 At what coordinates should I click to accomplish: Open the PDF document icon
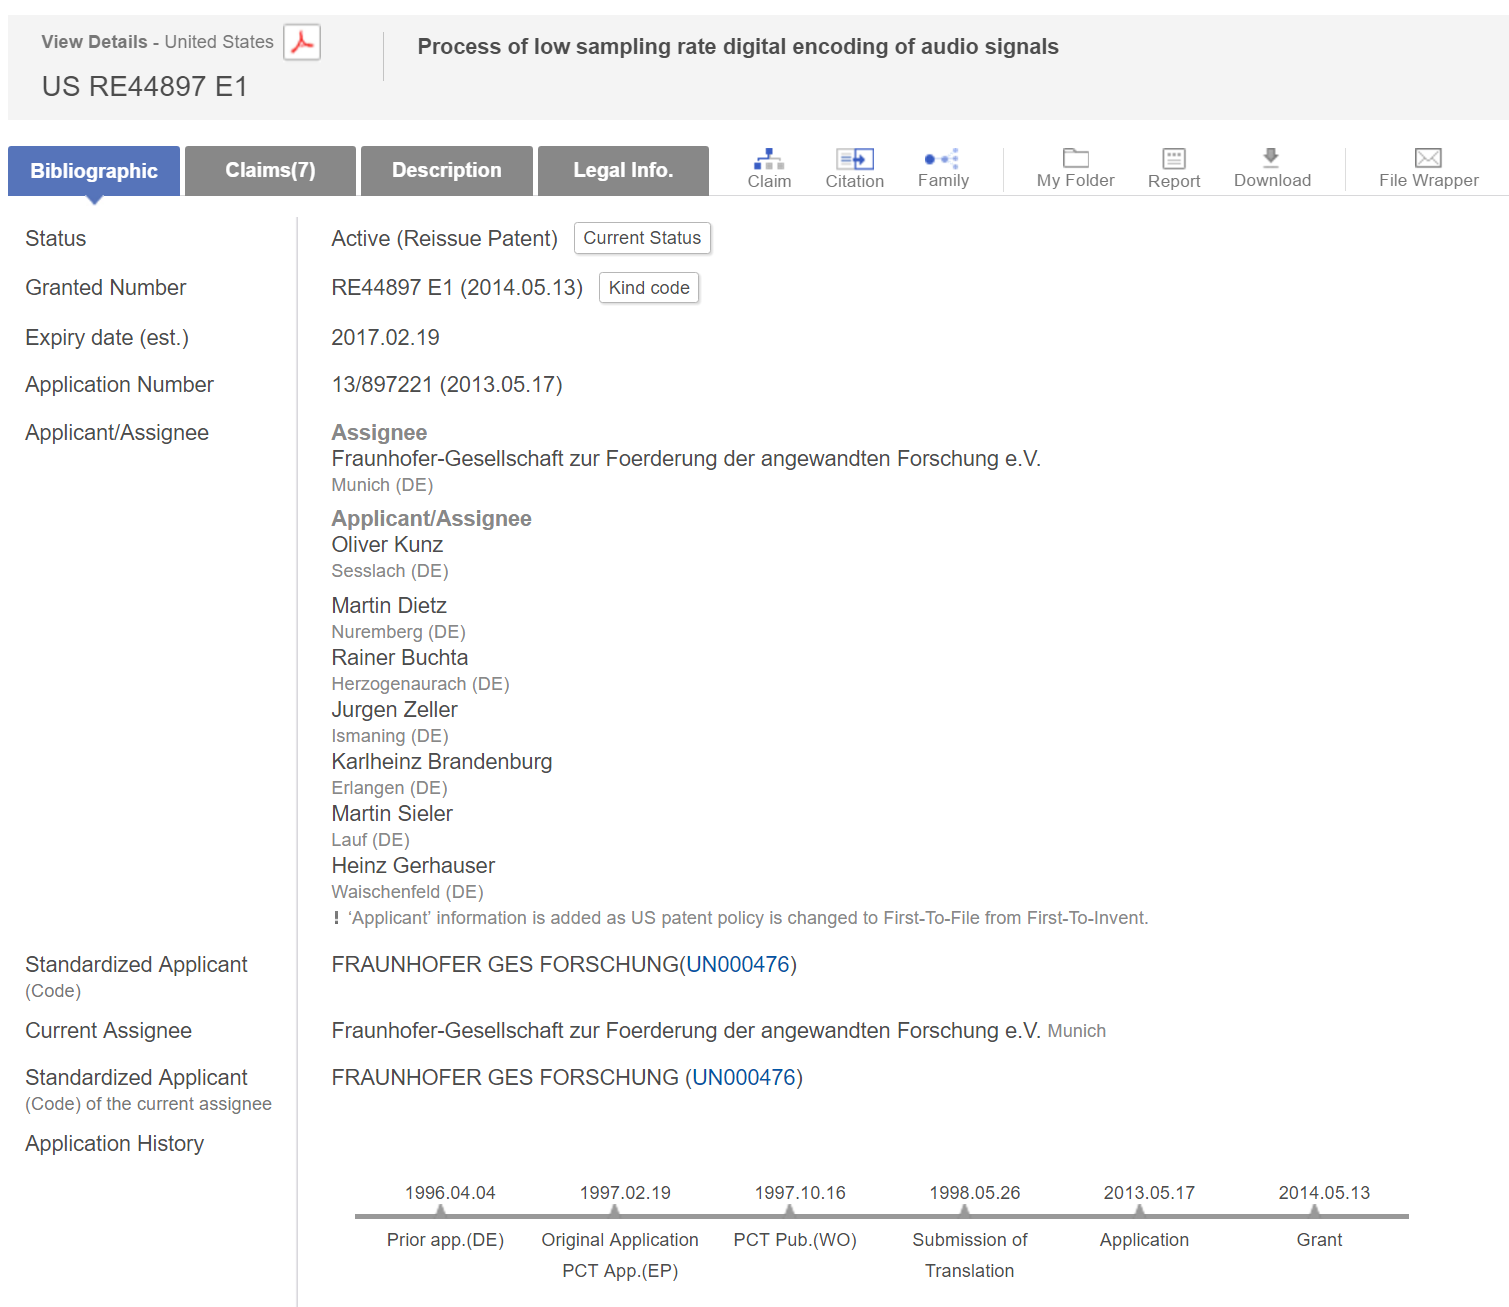point(302,43)
